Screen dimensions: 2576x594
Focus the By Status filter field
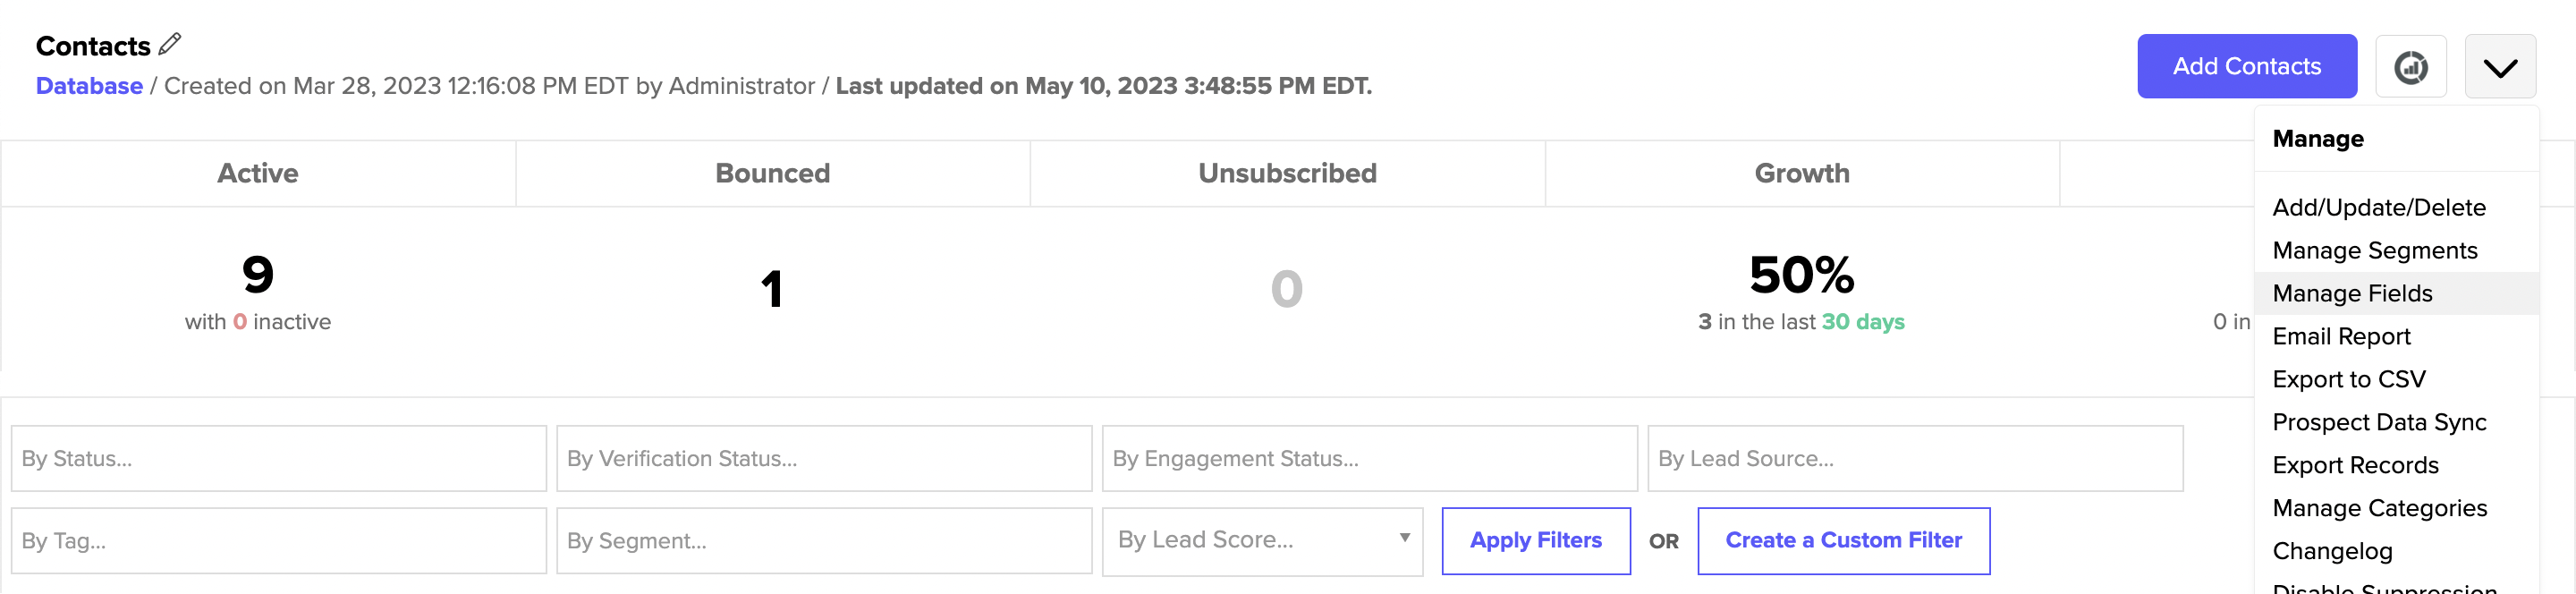pyautogui.click(x=279, y=459)
